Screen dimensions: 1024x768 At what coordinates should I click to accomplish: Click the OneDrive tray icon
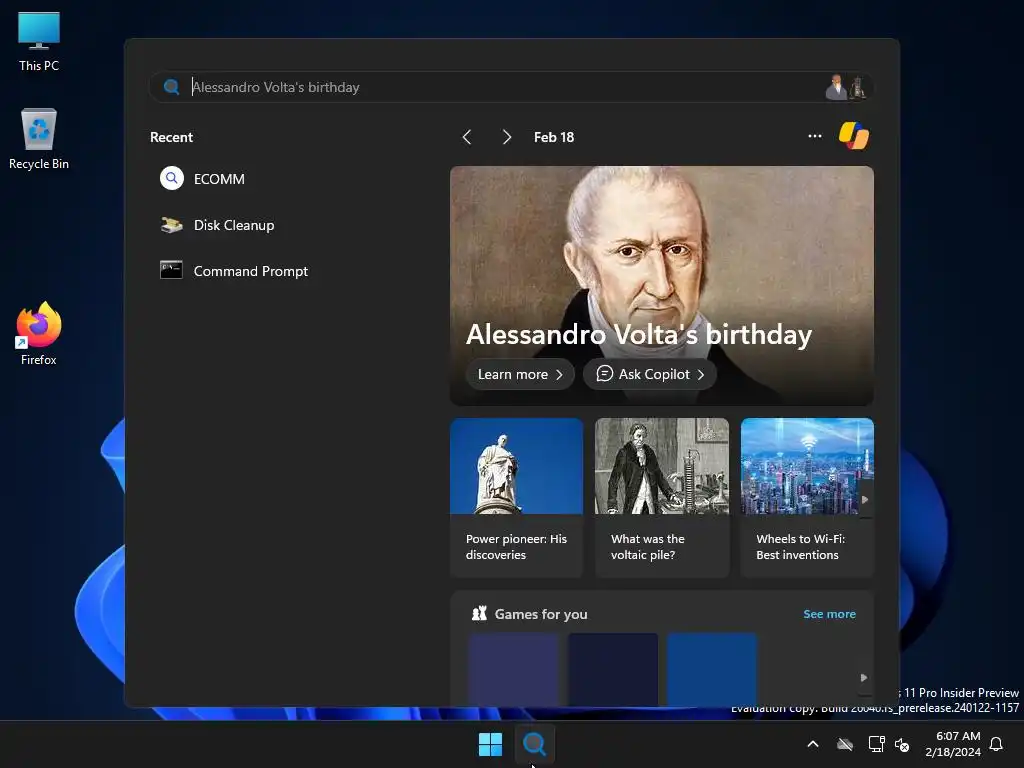pos(845,744)
